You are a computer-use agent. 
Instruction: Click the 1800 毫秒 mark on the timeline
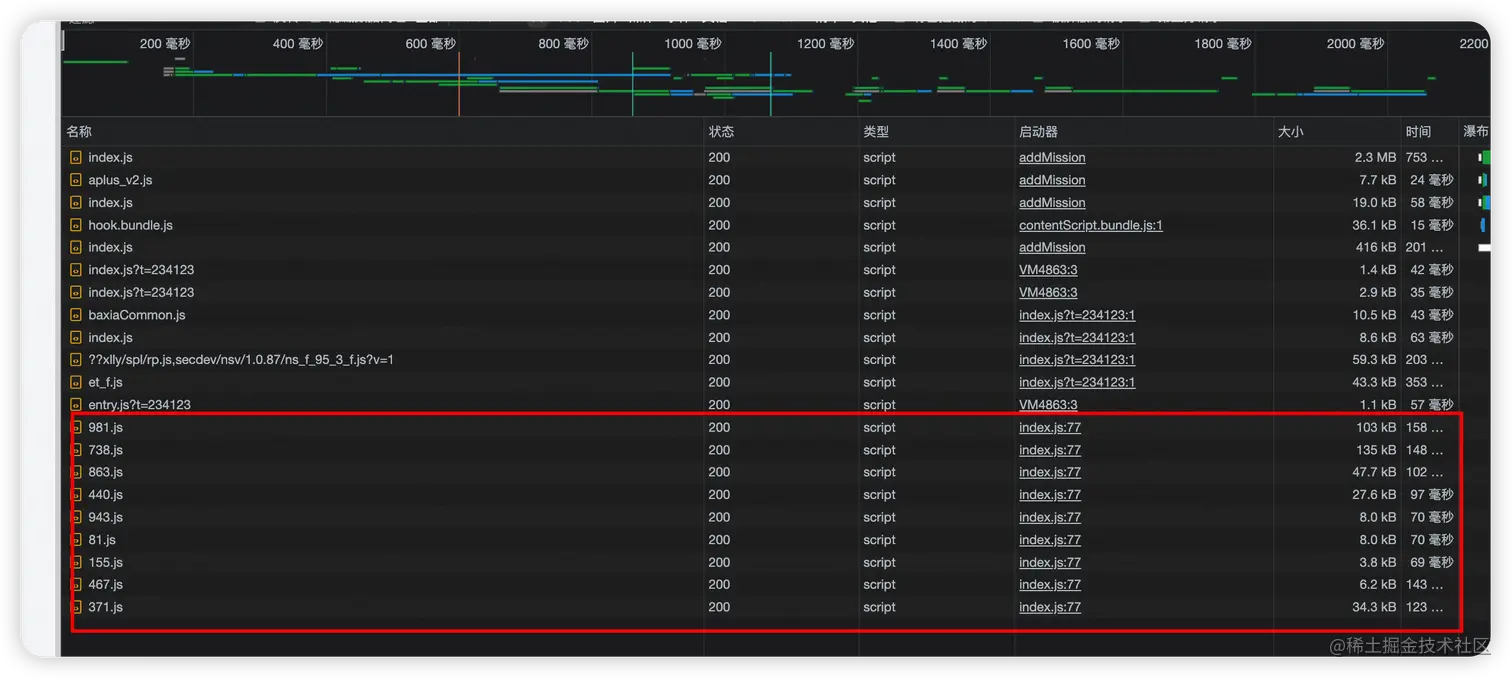[x=1223, y=44]
